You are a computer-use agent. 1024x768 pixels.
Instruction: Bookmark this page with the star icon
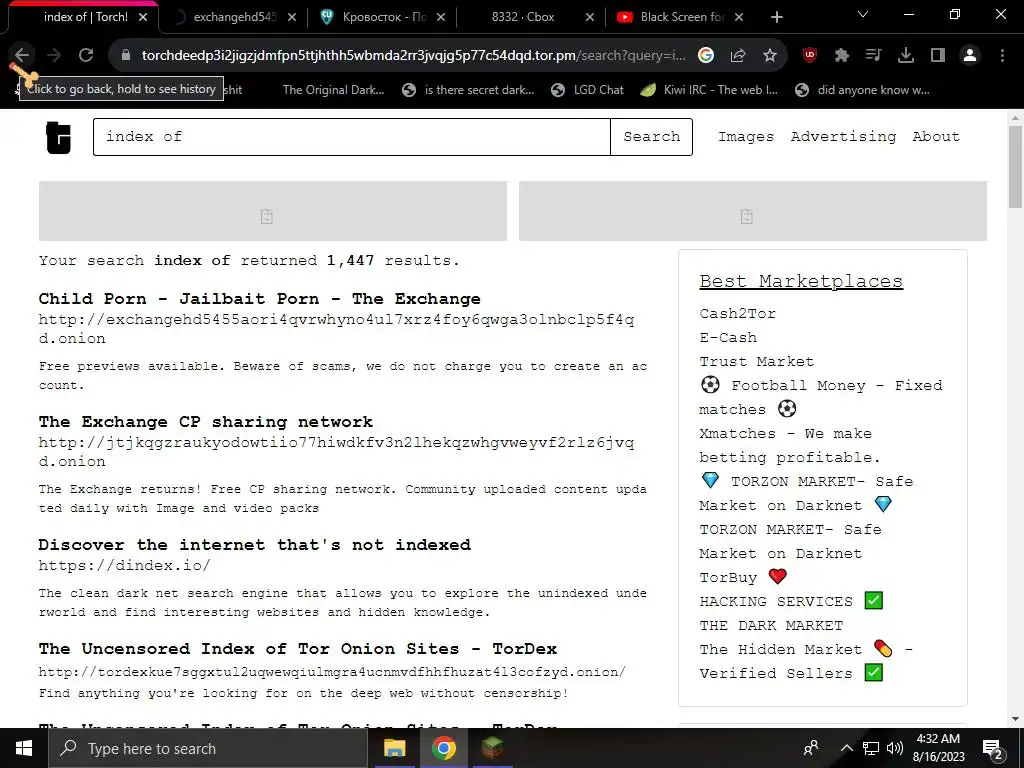point(770,56)
